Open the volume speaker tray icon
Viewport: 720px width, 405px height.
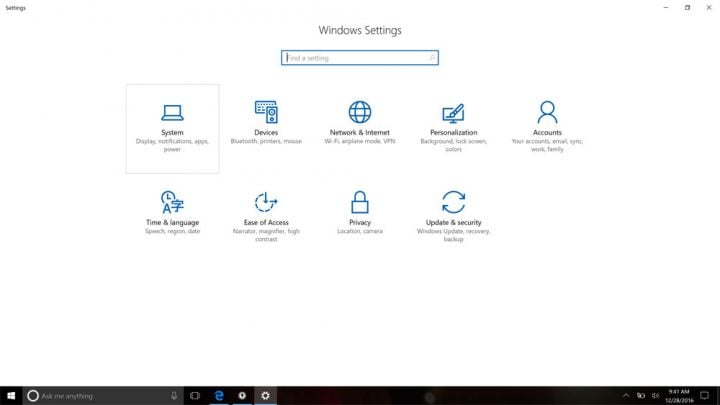(x=655, y=396)
